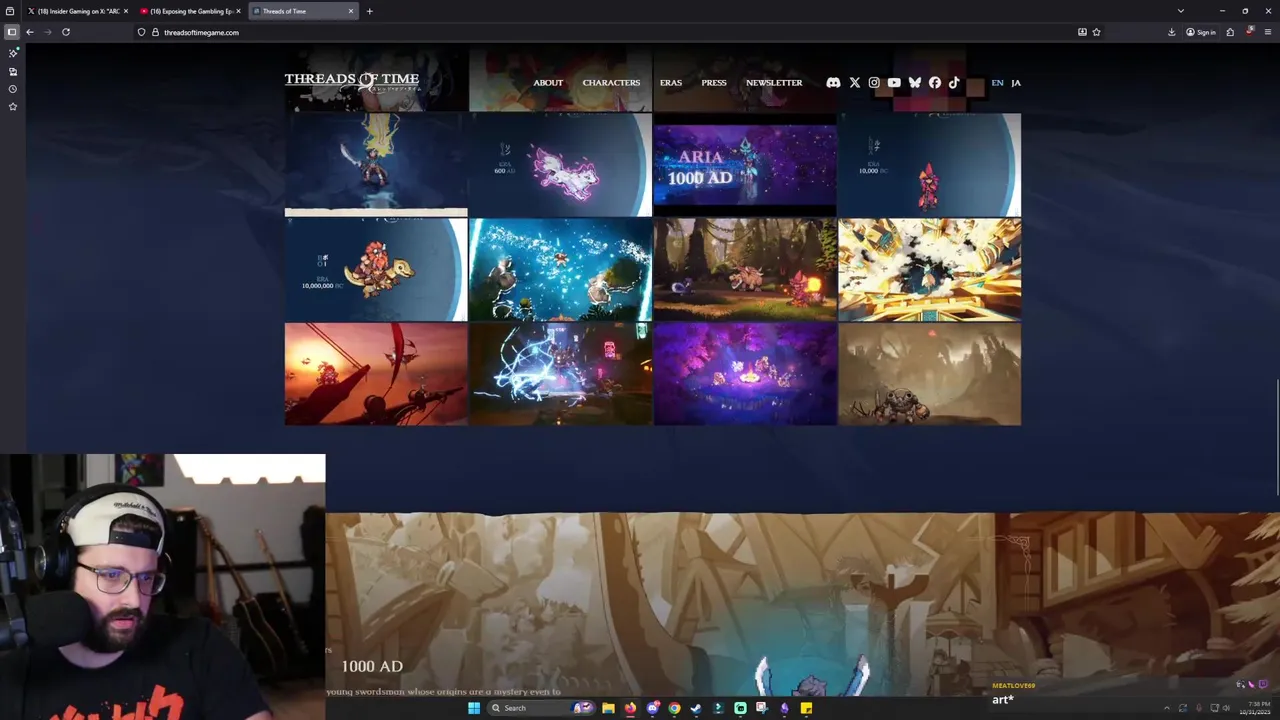This screenshot has width=1280, height=720.
Task: Open the purple forest campfire thumbnail
Action: pyautogui.click(x=745, y=374)
